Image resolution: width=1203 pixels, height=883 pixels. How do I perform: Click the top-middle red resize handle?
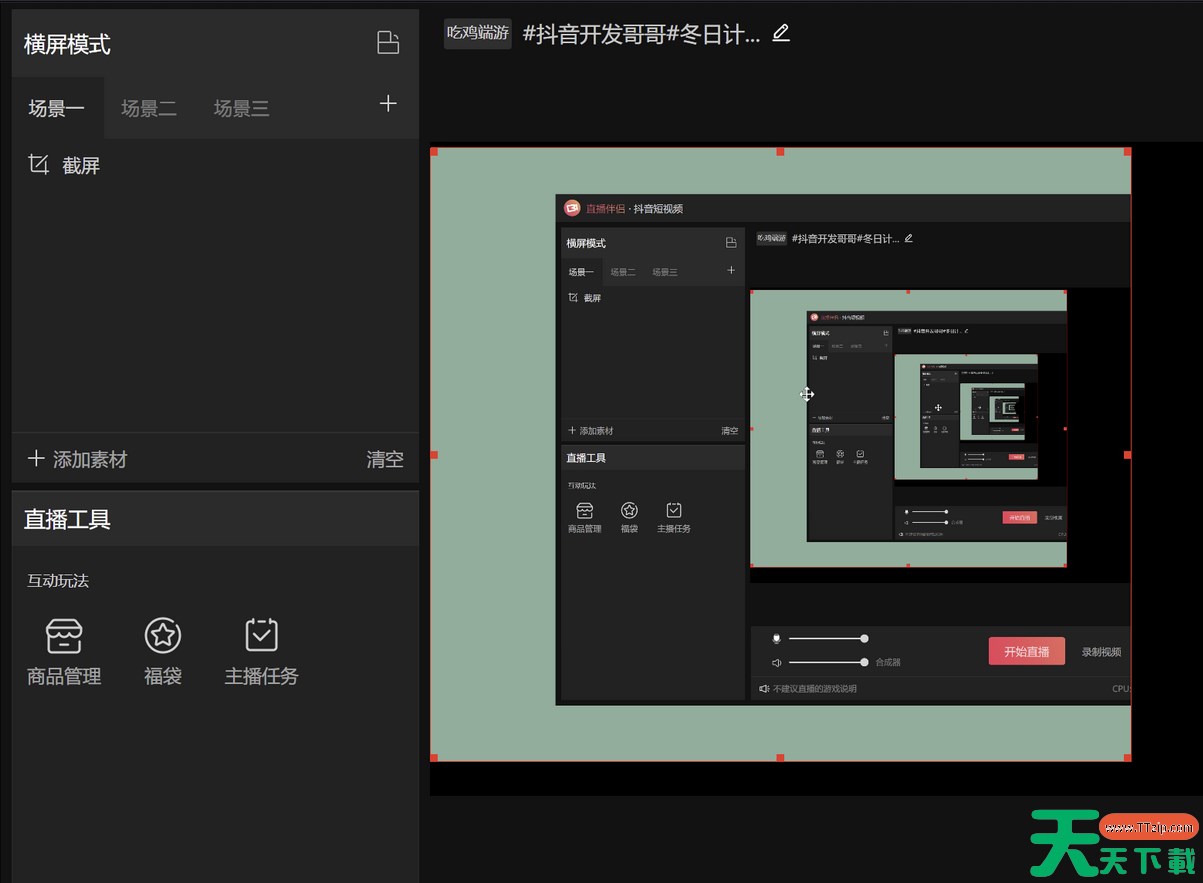(780, 152)
